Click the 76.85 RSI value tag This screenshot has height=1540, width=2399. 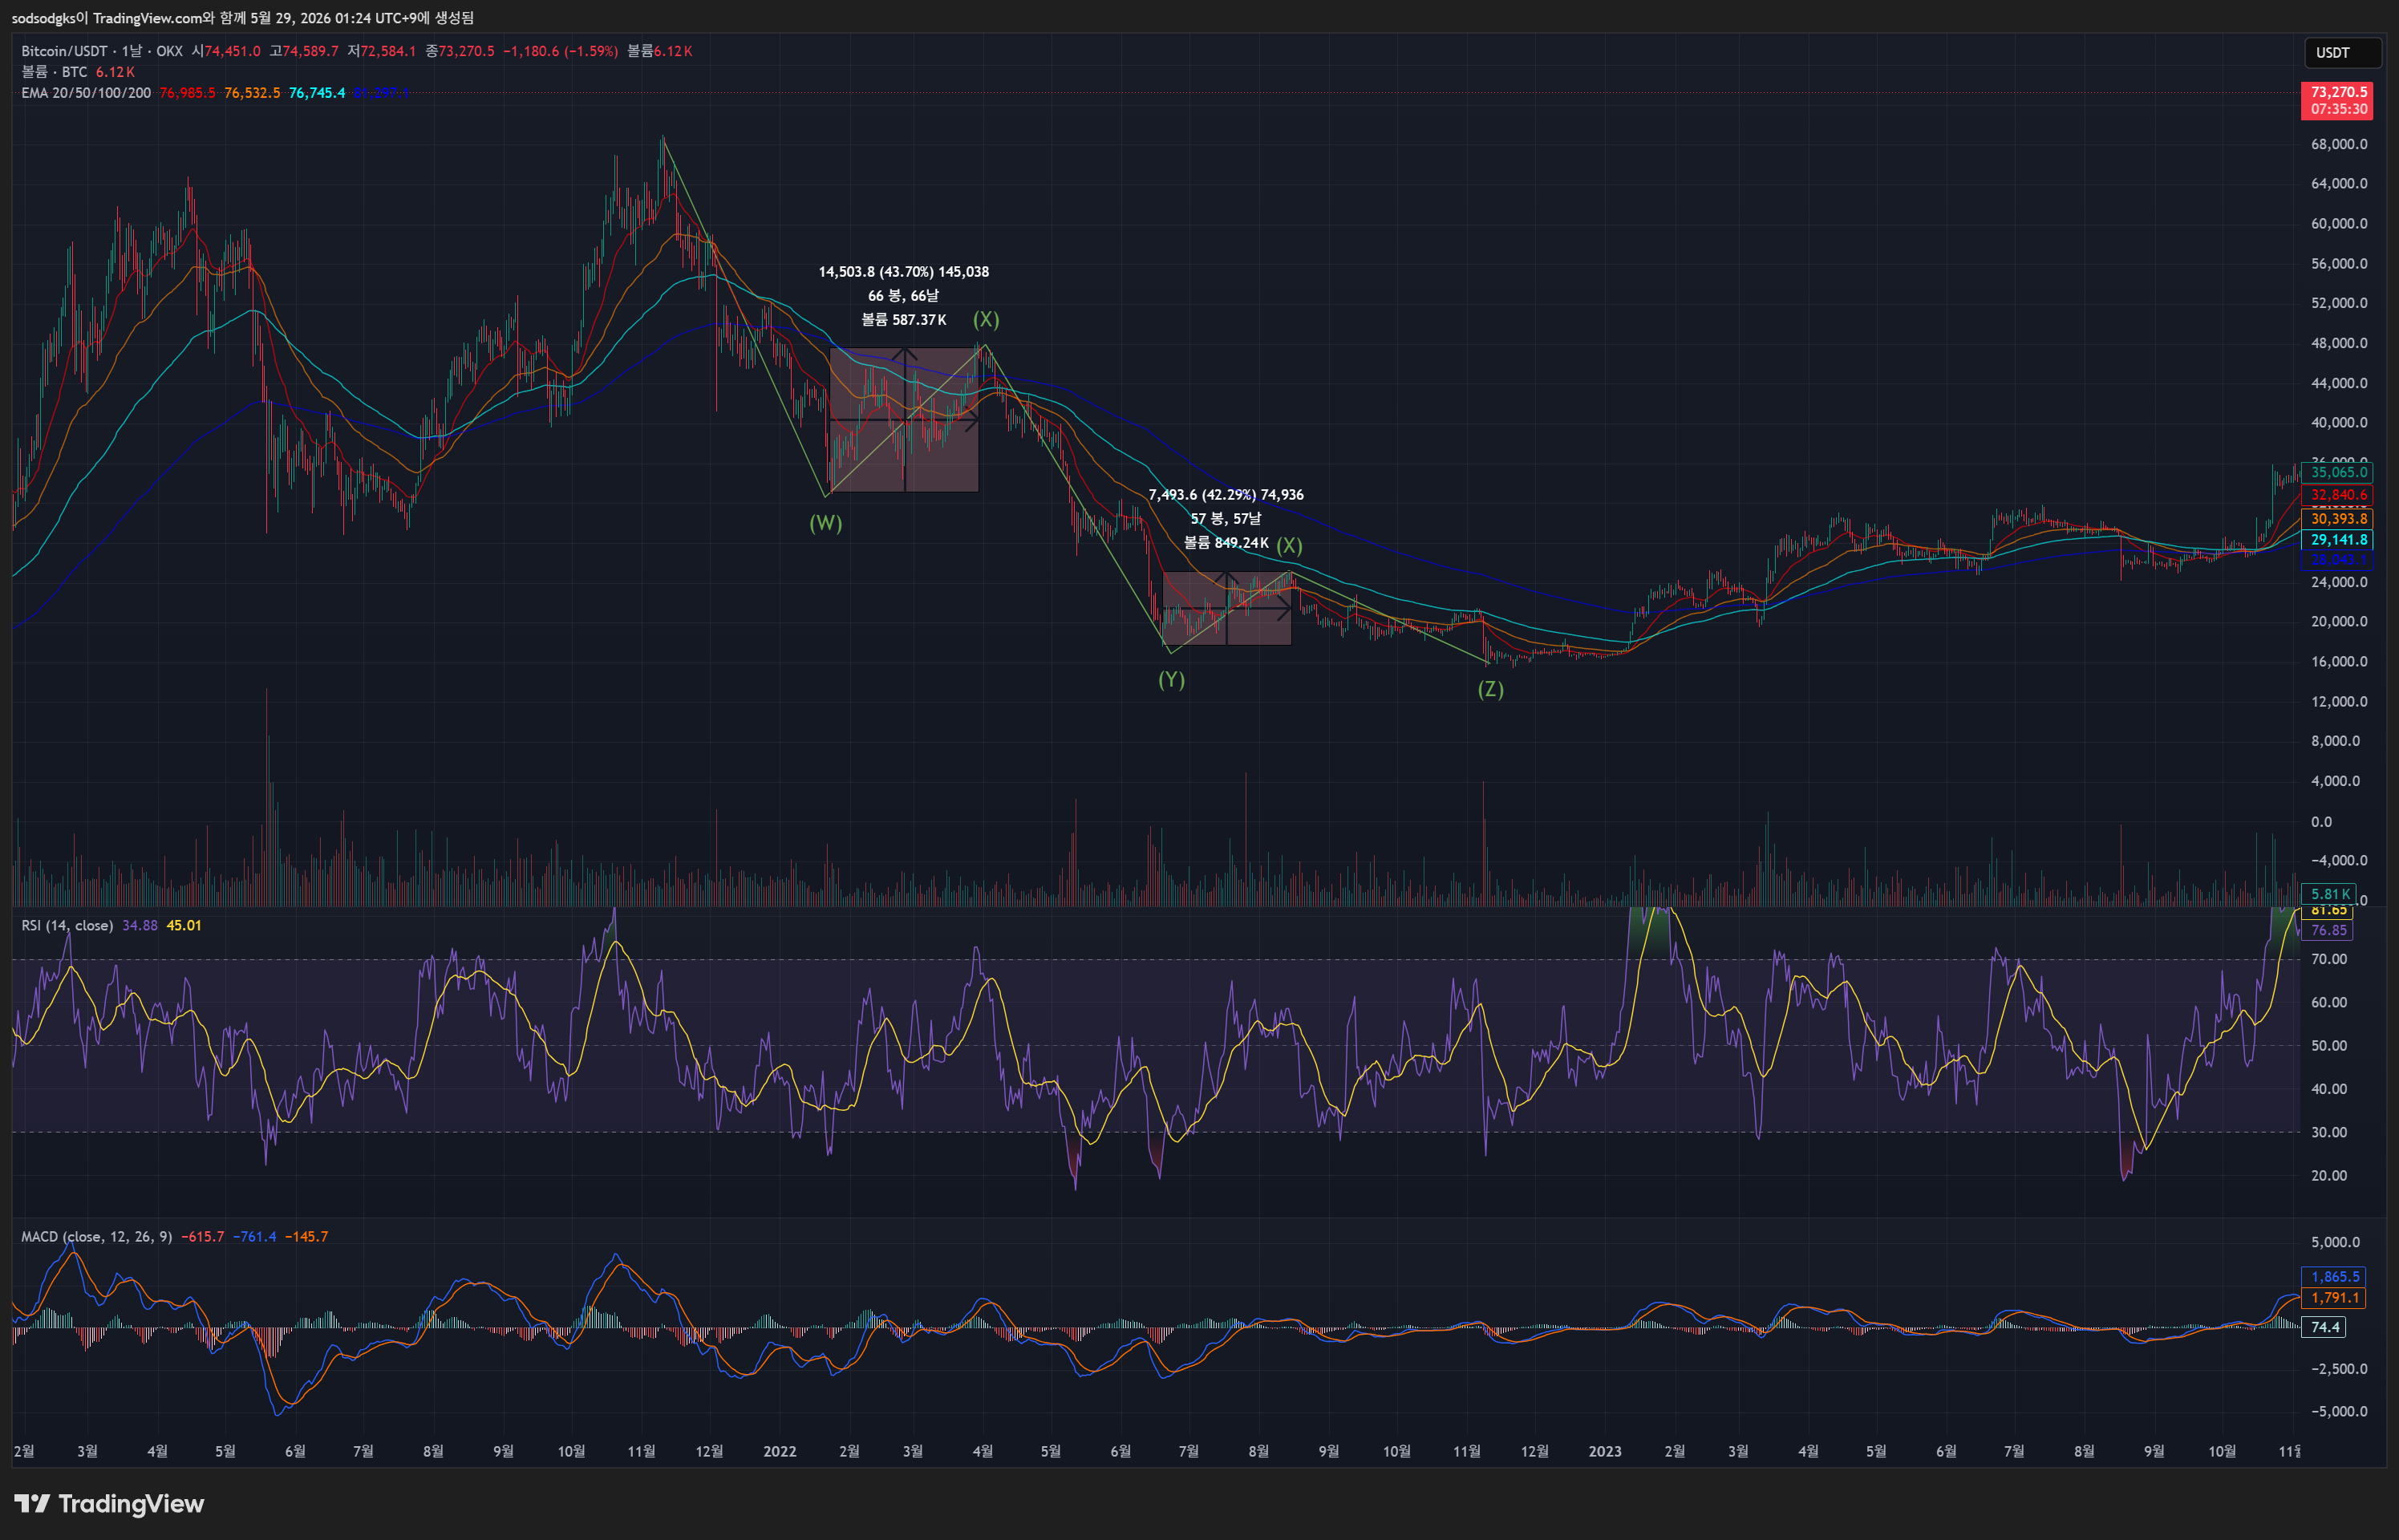[2328, 931]
